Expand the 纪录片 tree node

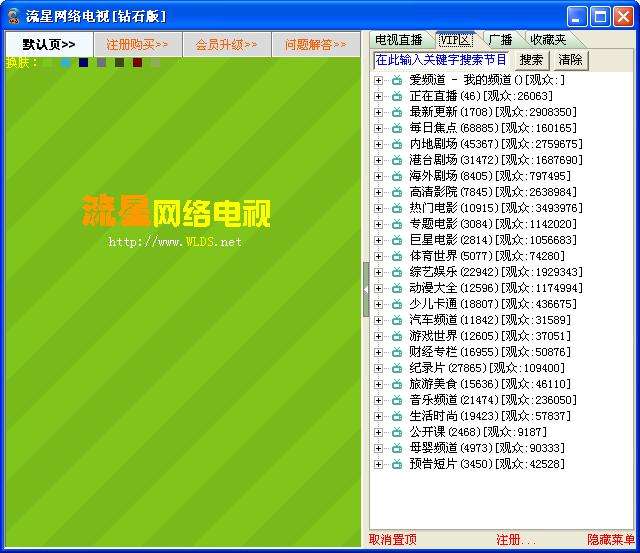(379, 368)
